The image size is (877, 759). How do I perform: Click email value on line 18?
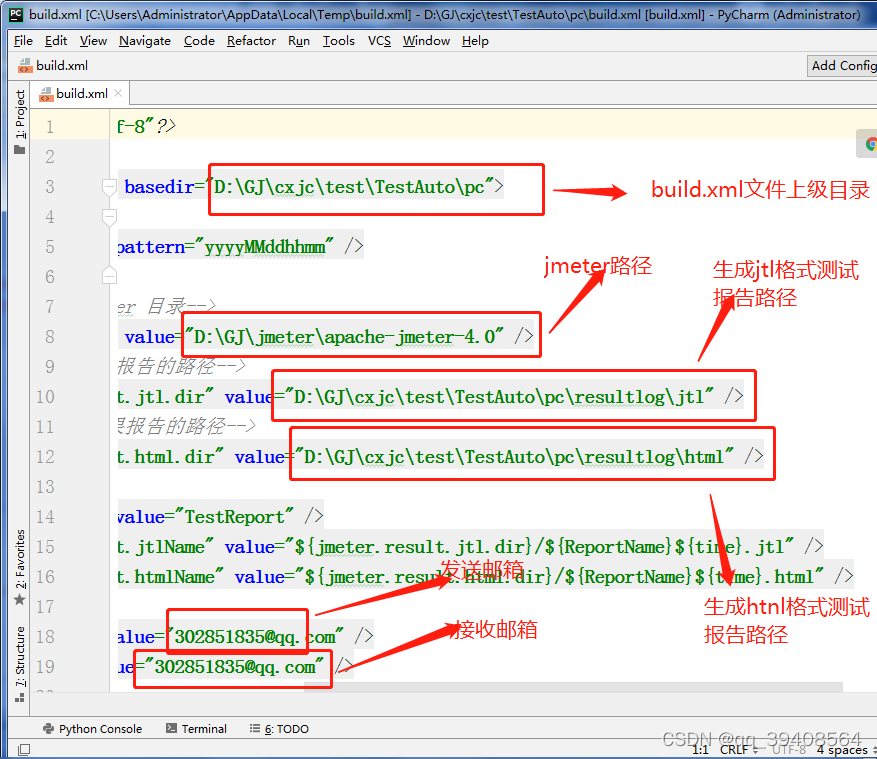tap(255, 637)
